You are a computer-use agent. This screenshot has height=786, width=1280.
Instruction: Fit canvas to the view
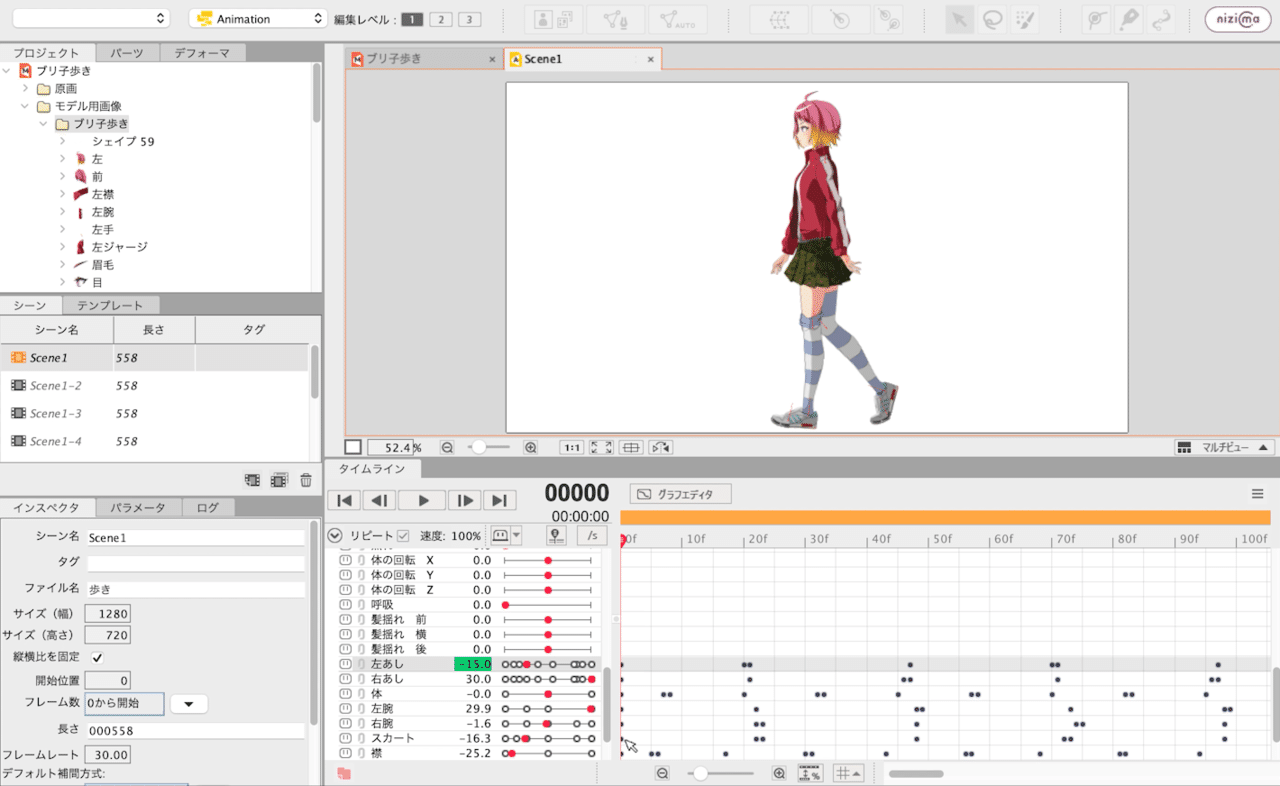(x=601, y=448)
